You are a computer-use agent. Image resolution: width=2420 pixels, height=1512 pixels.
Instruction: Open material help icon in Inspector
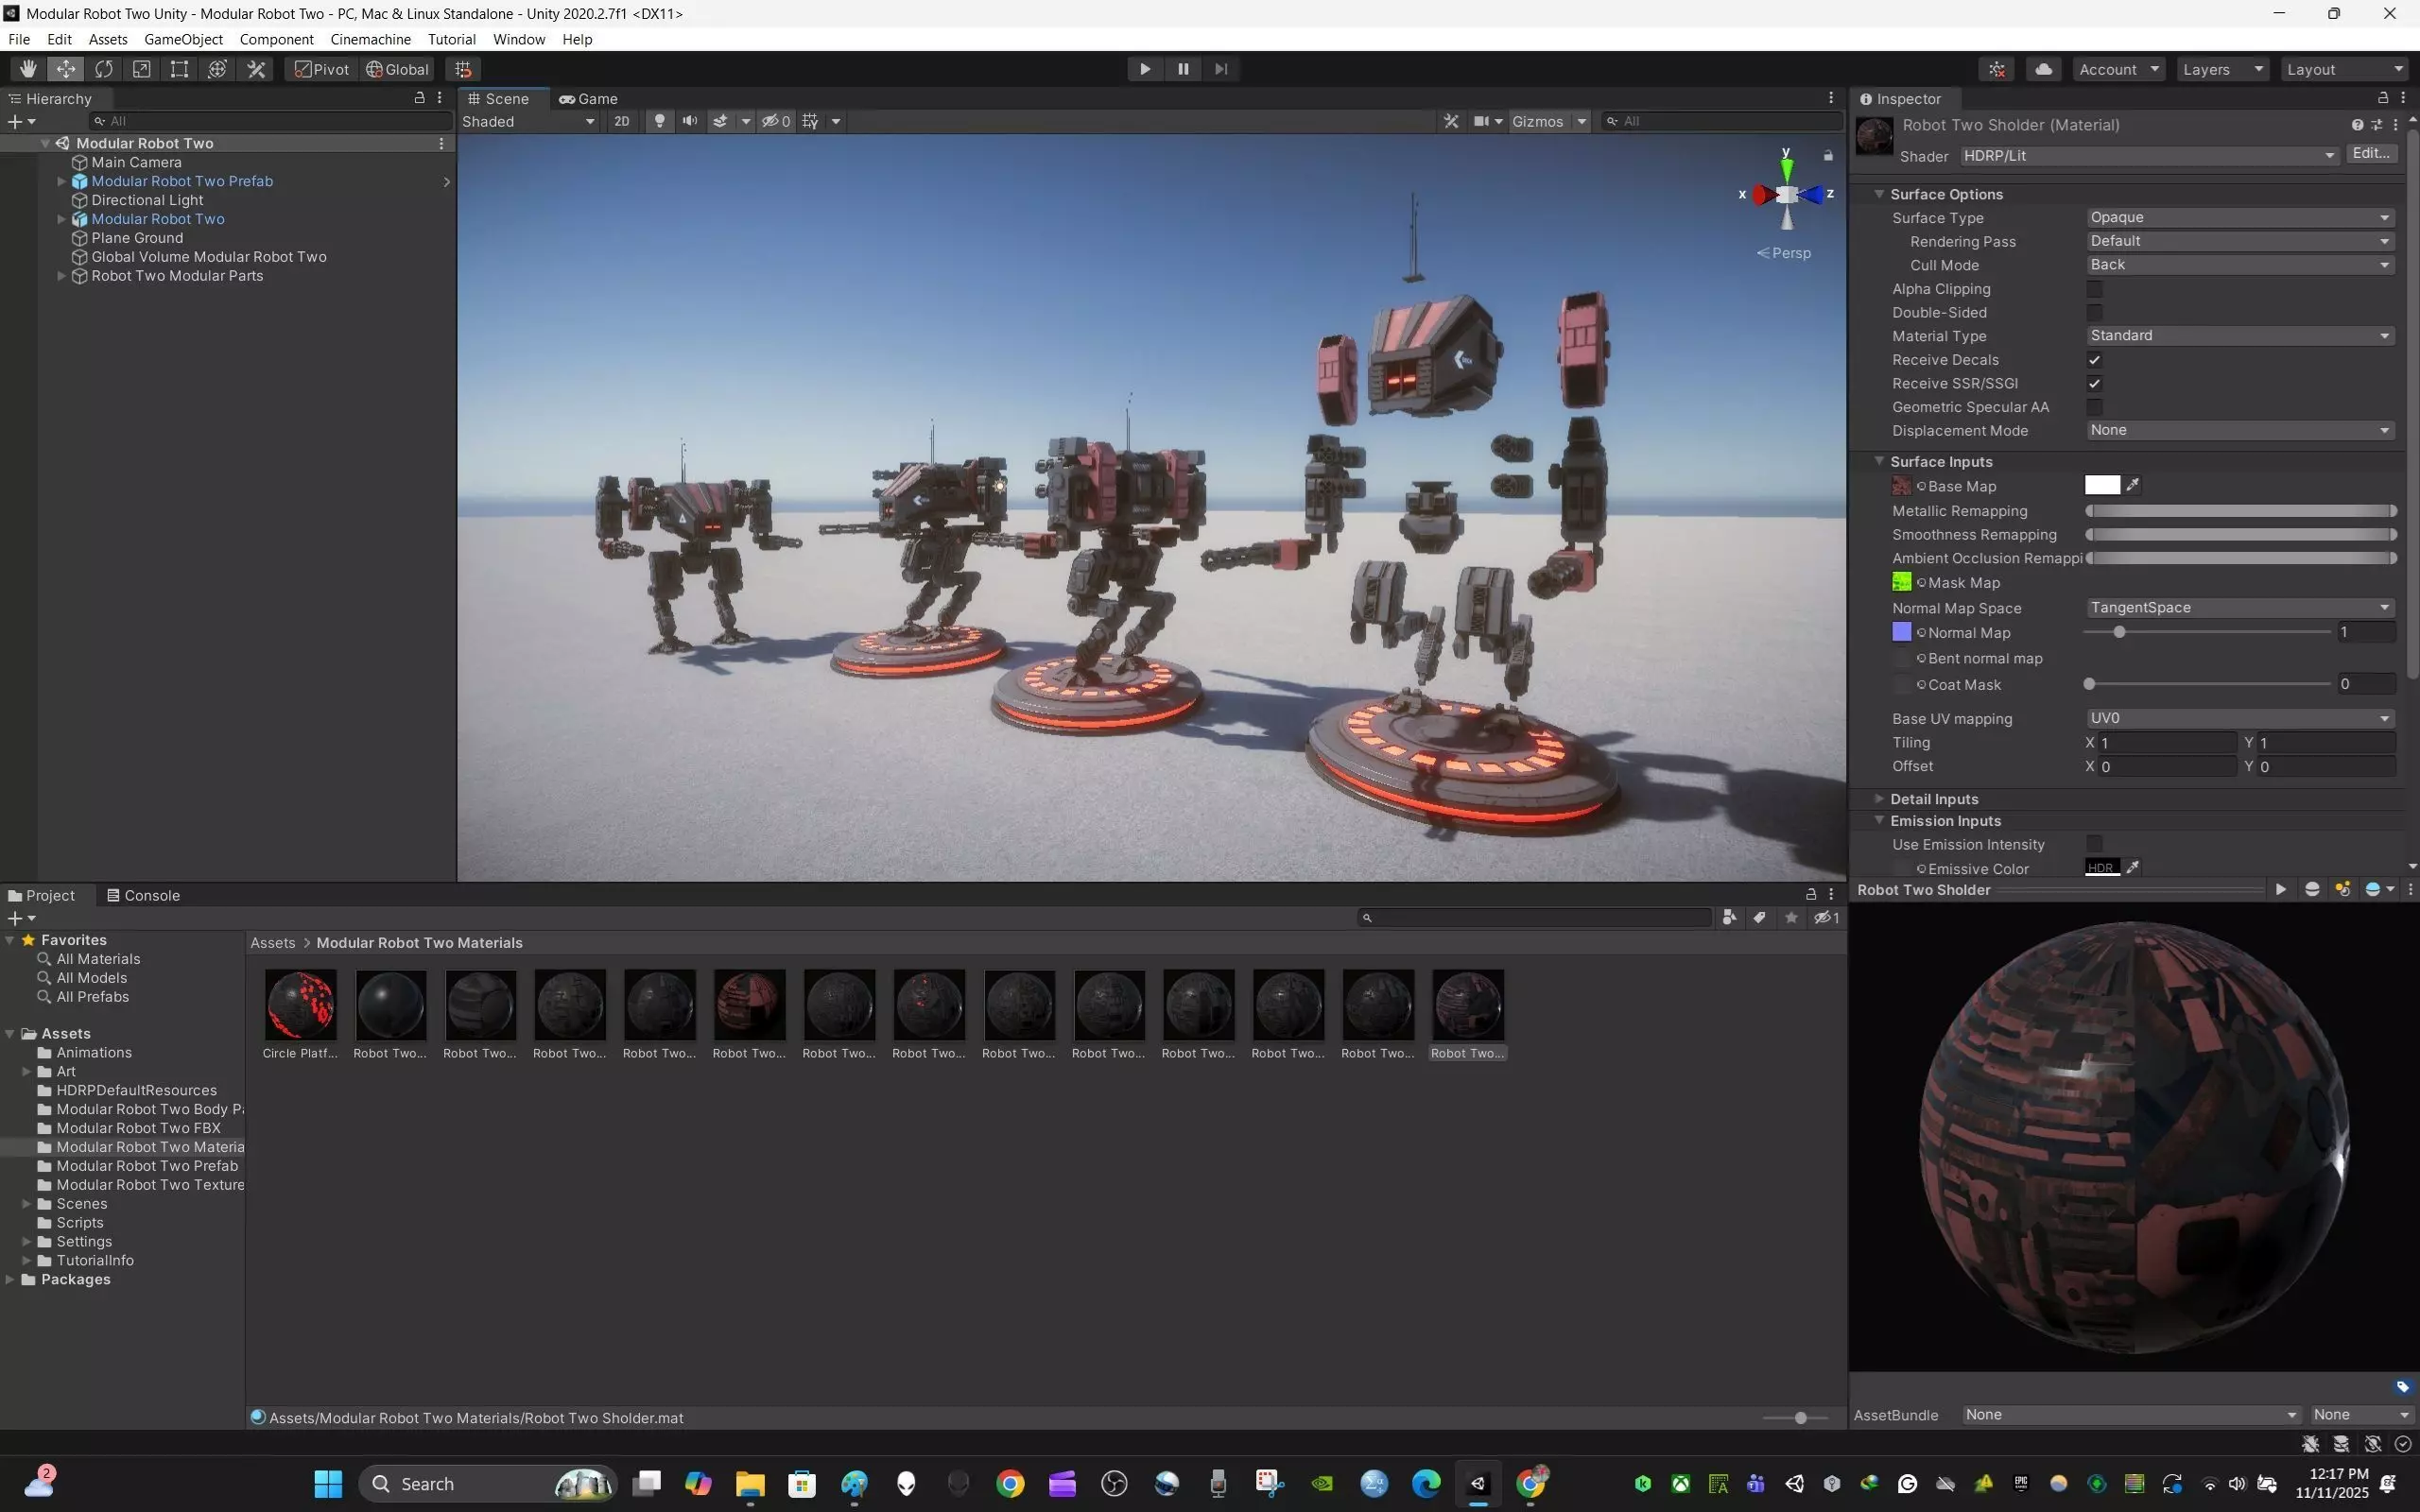[2357, 125]
